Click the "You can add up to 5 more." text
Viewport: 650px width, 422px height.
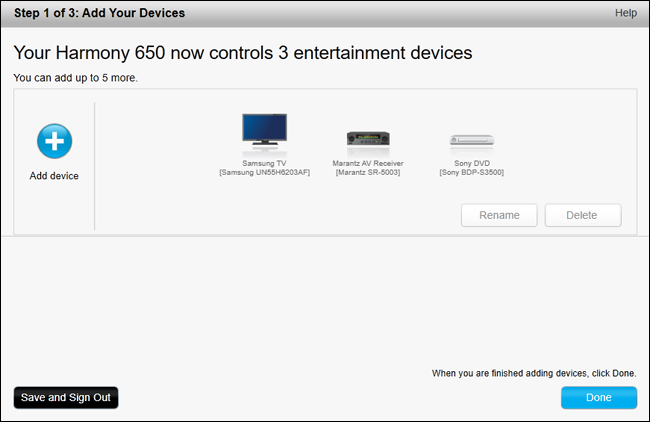[x=75, y=78]
